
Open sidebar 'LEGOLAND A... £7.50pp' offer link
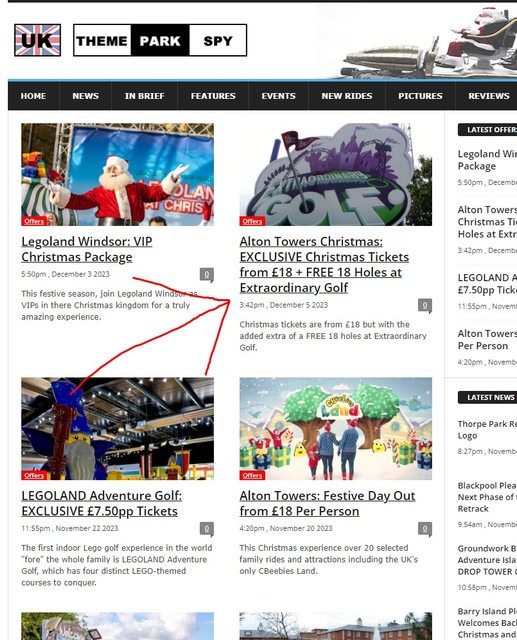(x=487, y=284)
